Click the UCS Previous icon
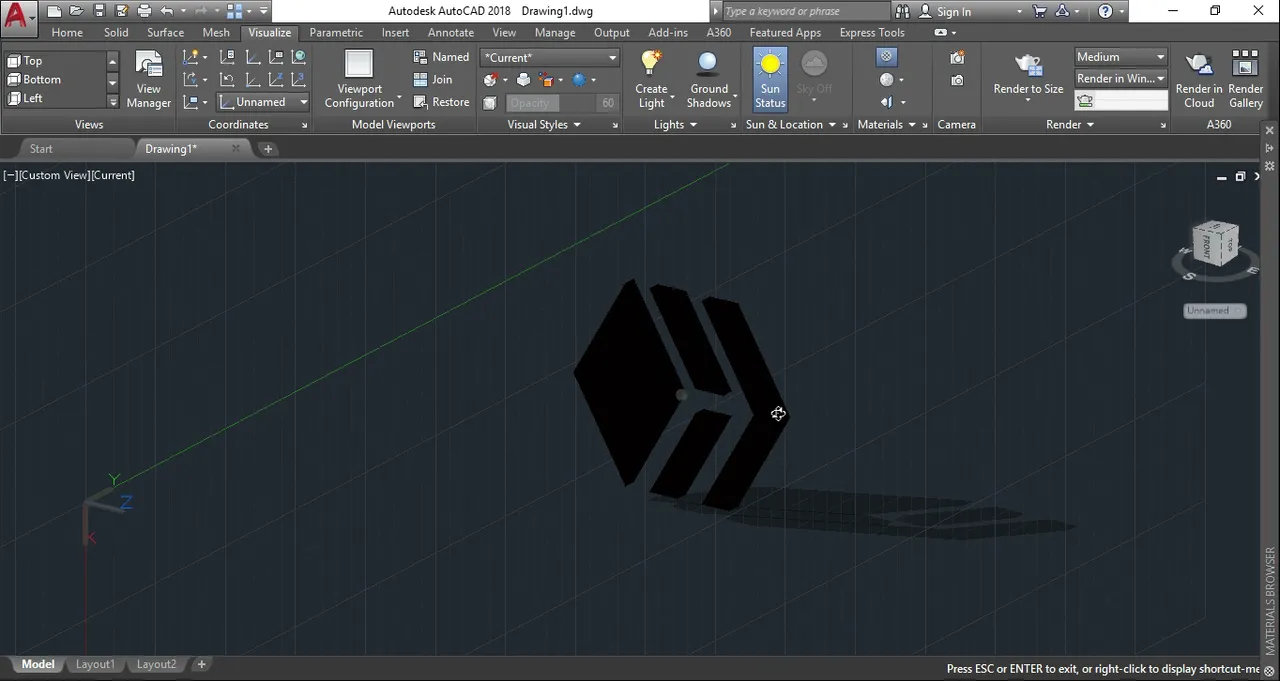 pyautogui.click(x=229, y=79)
